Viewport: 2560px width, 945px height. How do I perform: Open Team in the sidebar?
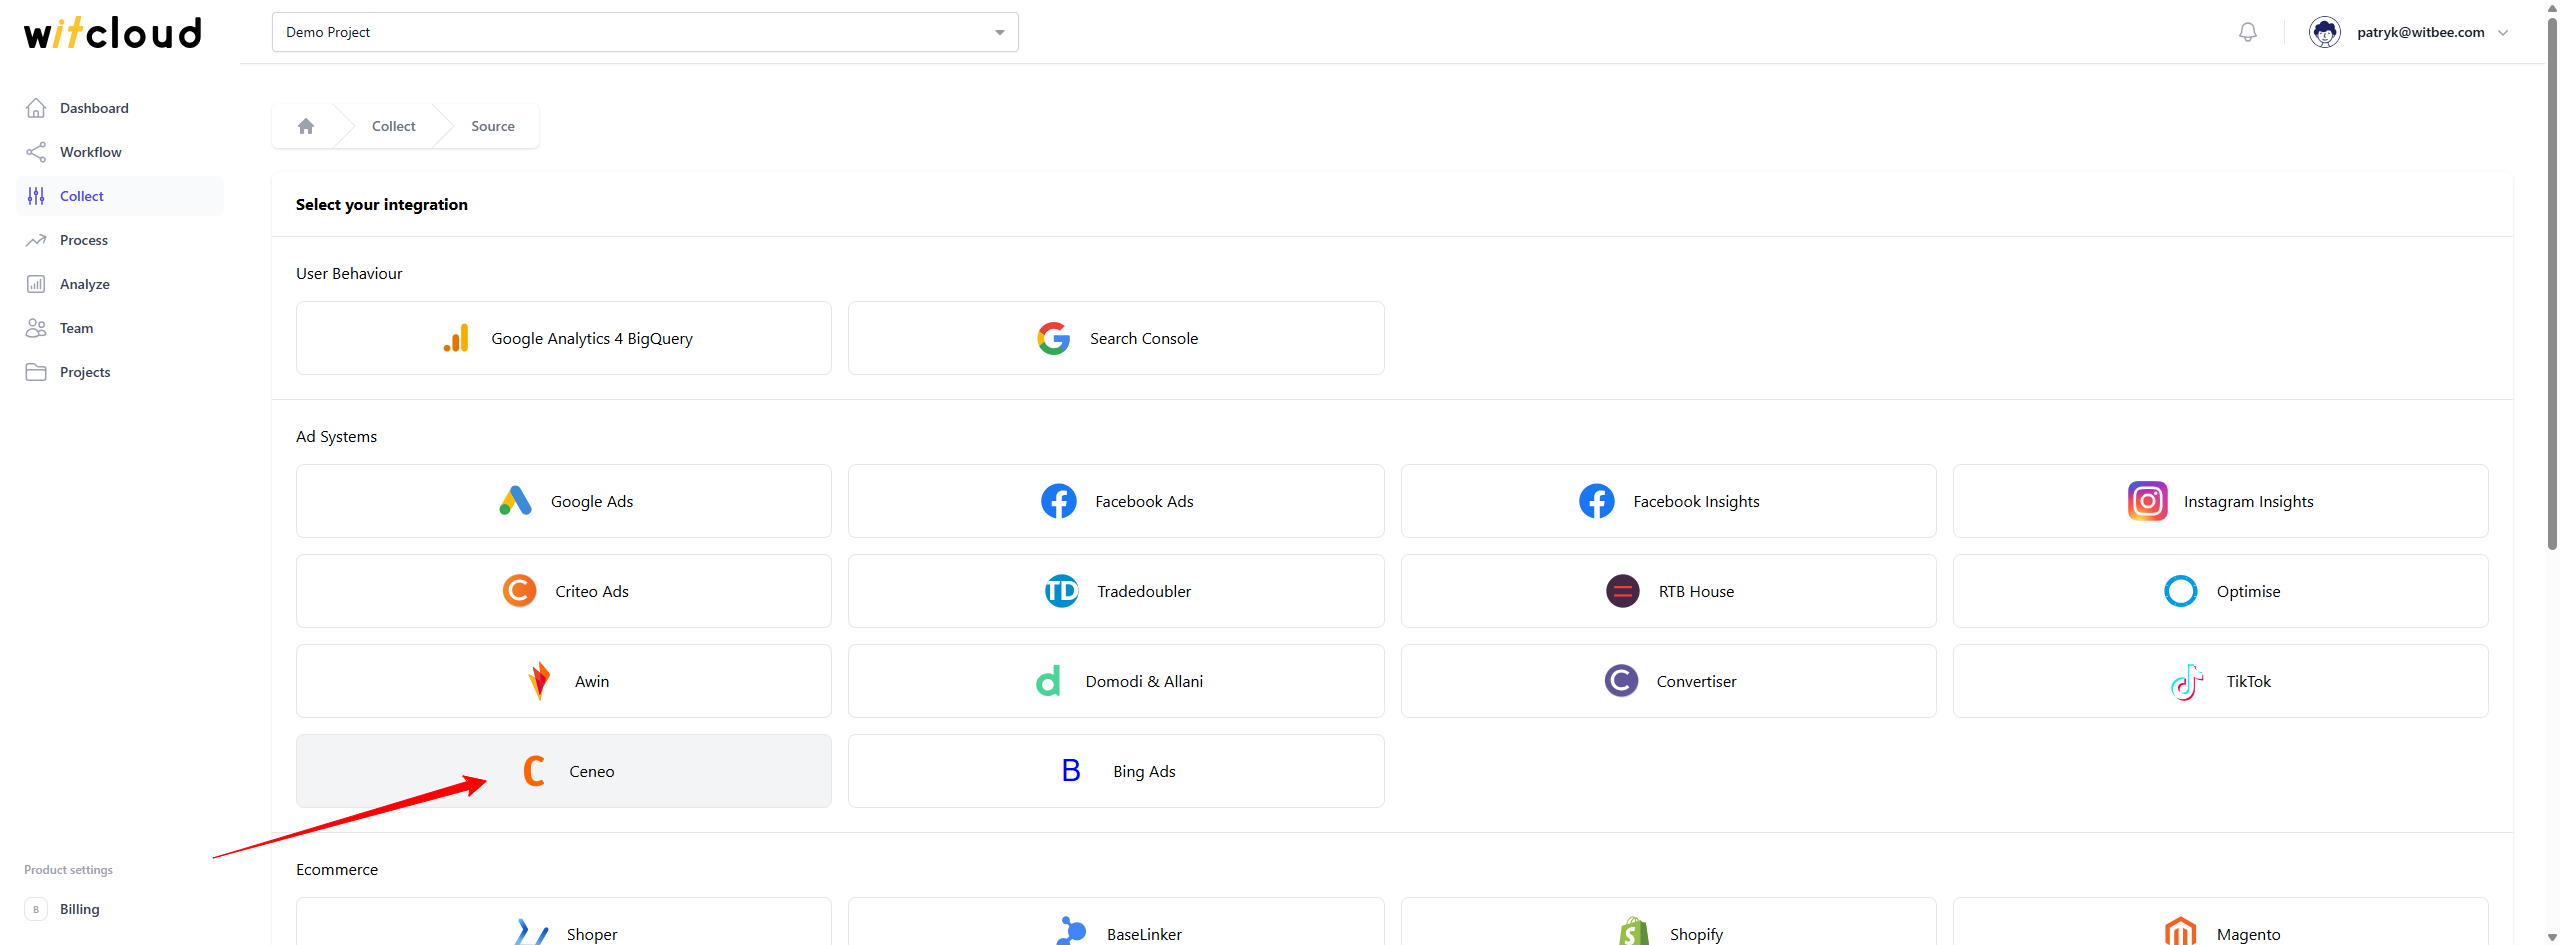[120, 328]
